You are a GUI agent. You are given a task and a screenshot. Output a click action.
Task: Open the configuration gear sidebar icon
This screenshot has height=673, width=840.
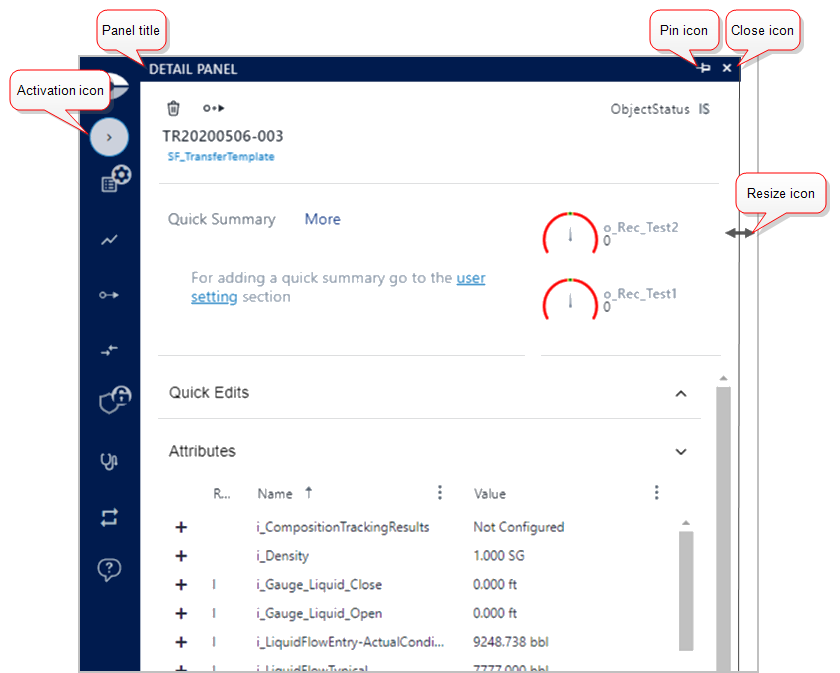pyautogui.click(x=116, y=181)
